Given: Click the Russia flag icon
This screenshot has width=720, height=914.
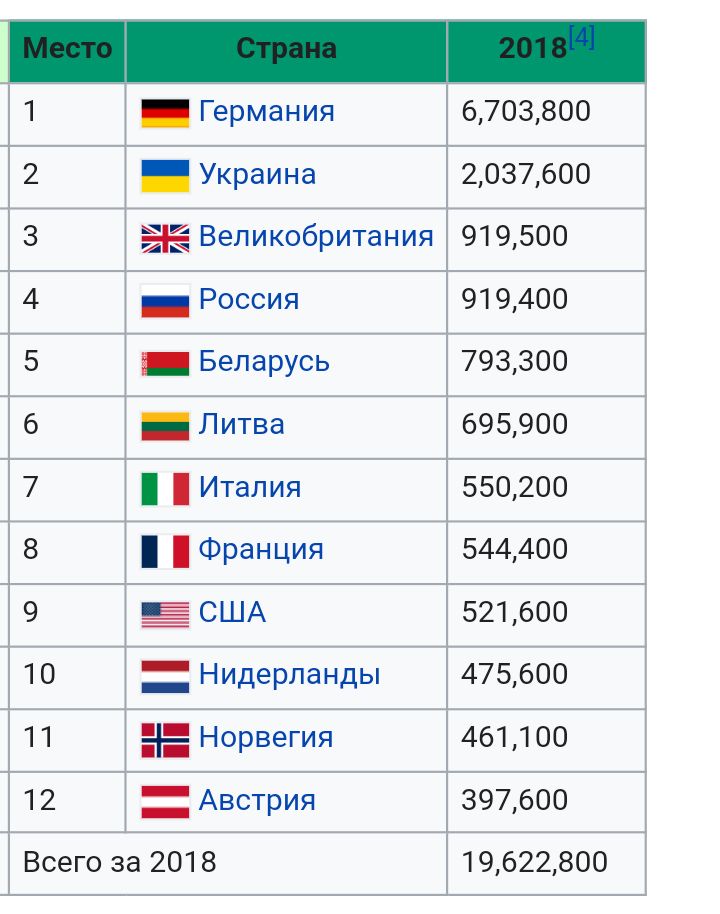Looking at the screenshot, I should coord(165,301).
